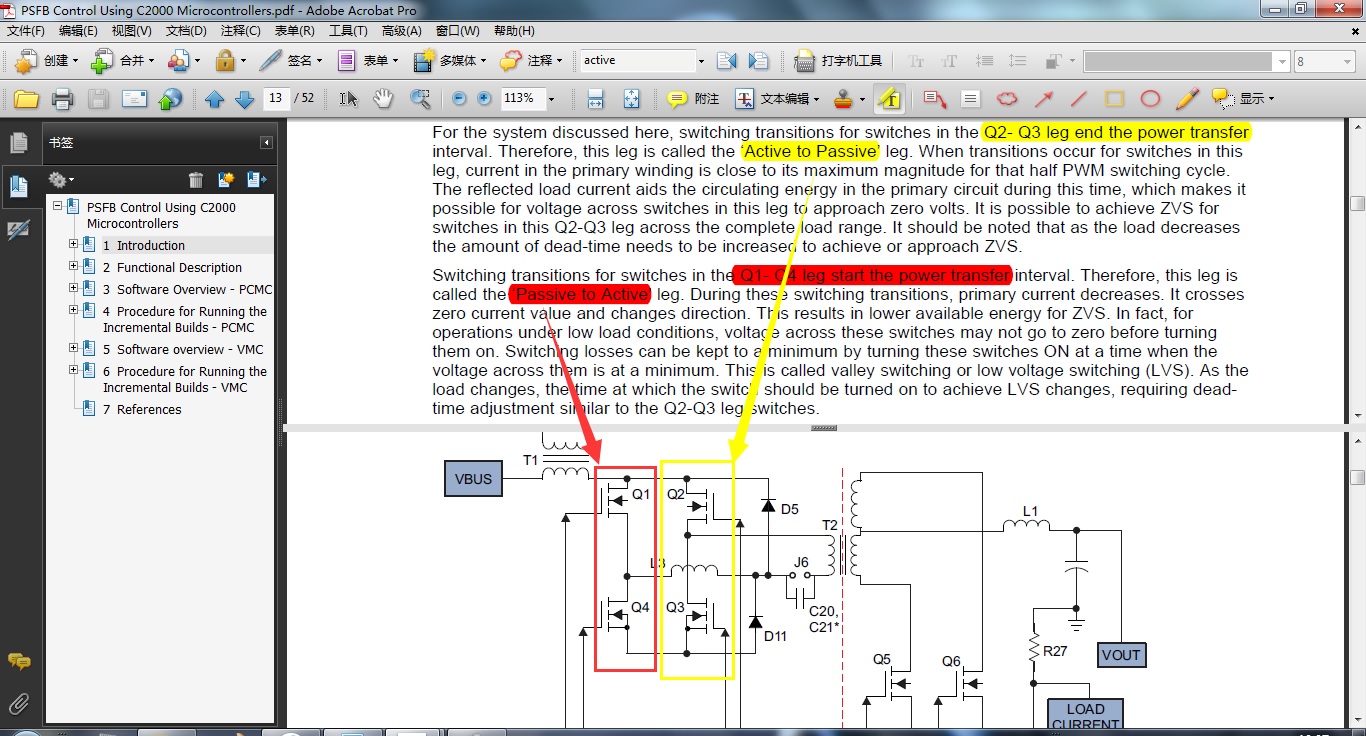The width and height of the screenshot is (1366, 736).
Task: Open the 工具(T) menu
Action: [348, 31]
